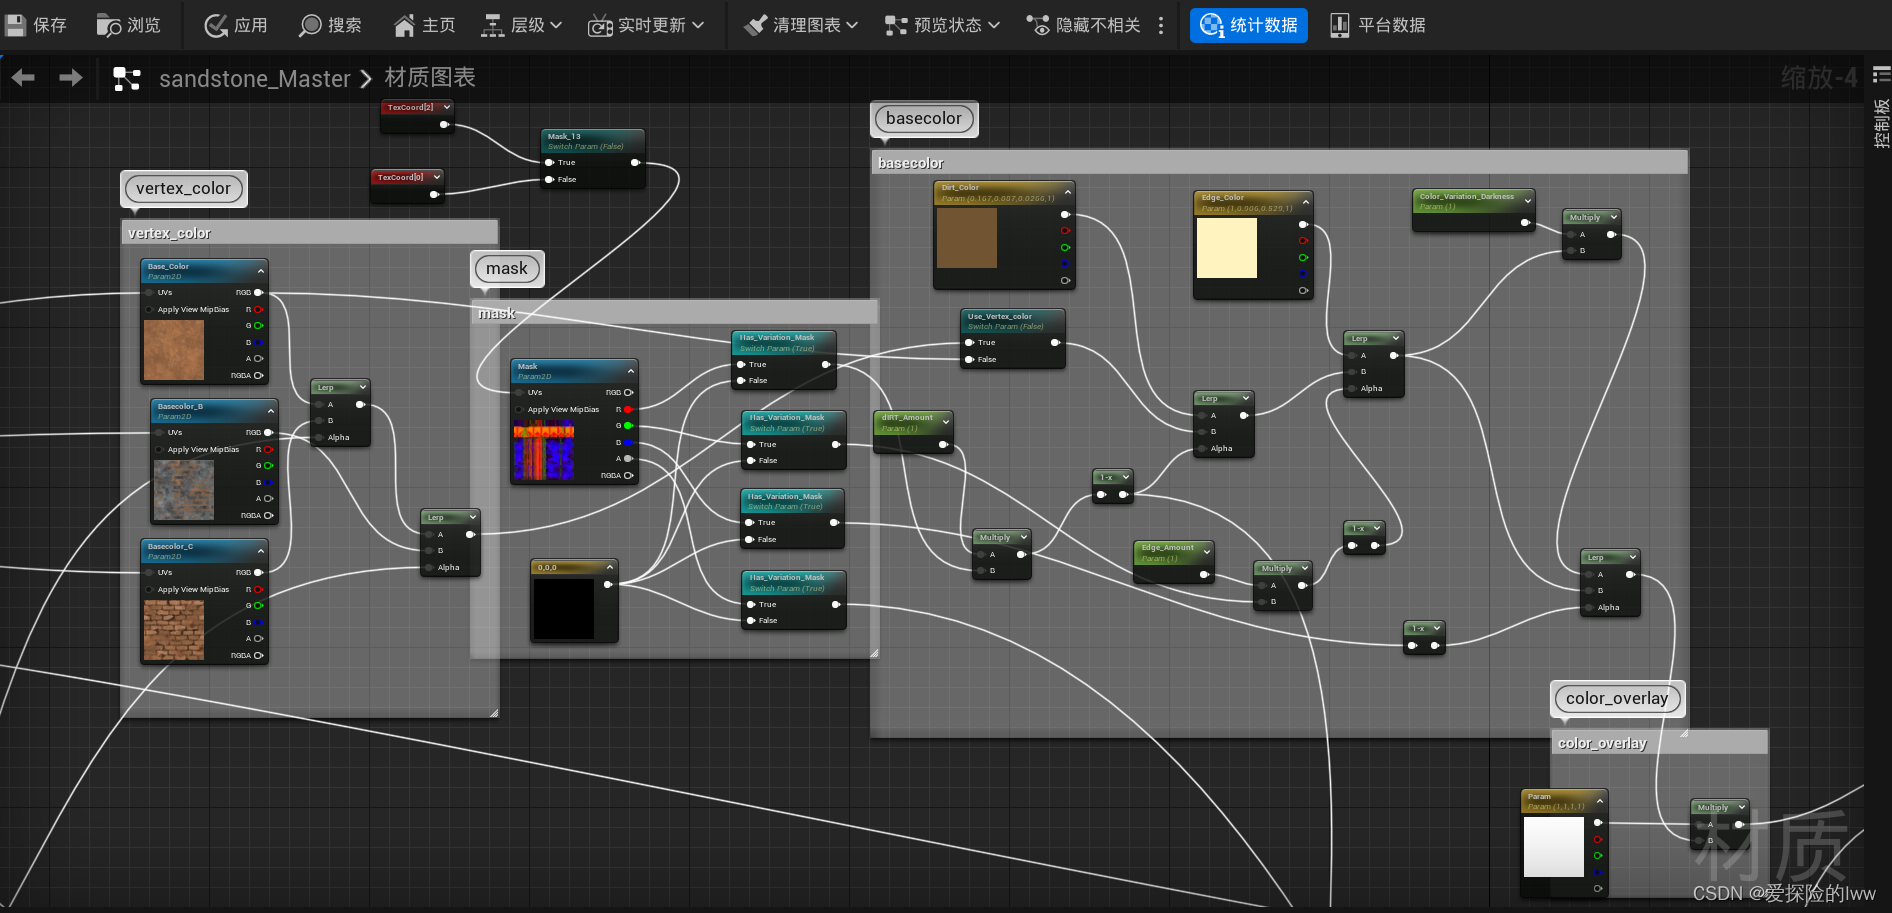Click the Browse (浏览) toolbar icon
The image size is (1892, 913).
(x=108, y=25)
